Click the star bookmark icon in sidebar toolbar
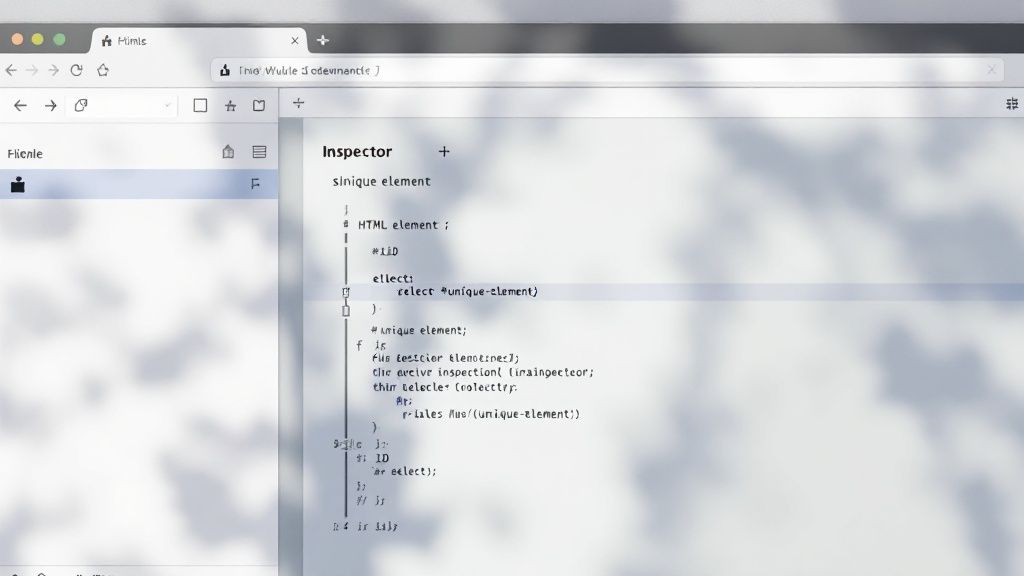1024x576 pixels. (231, 105)
